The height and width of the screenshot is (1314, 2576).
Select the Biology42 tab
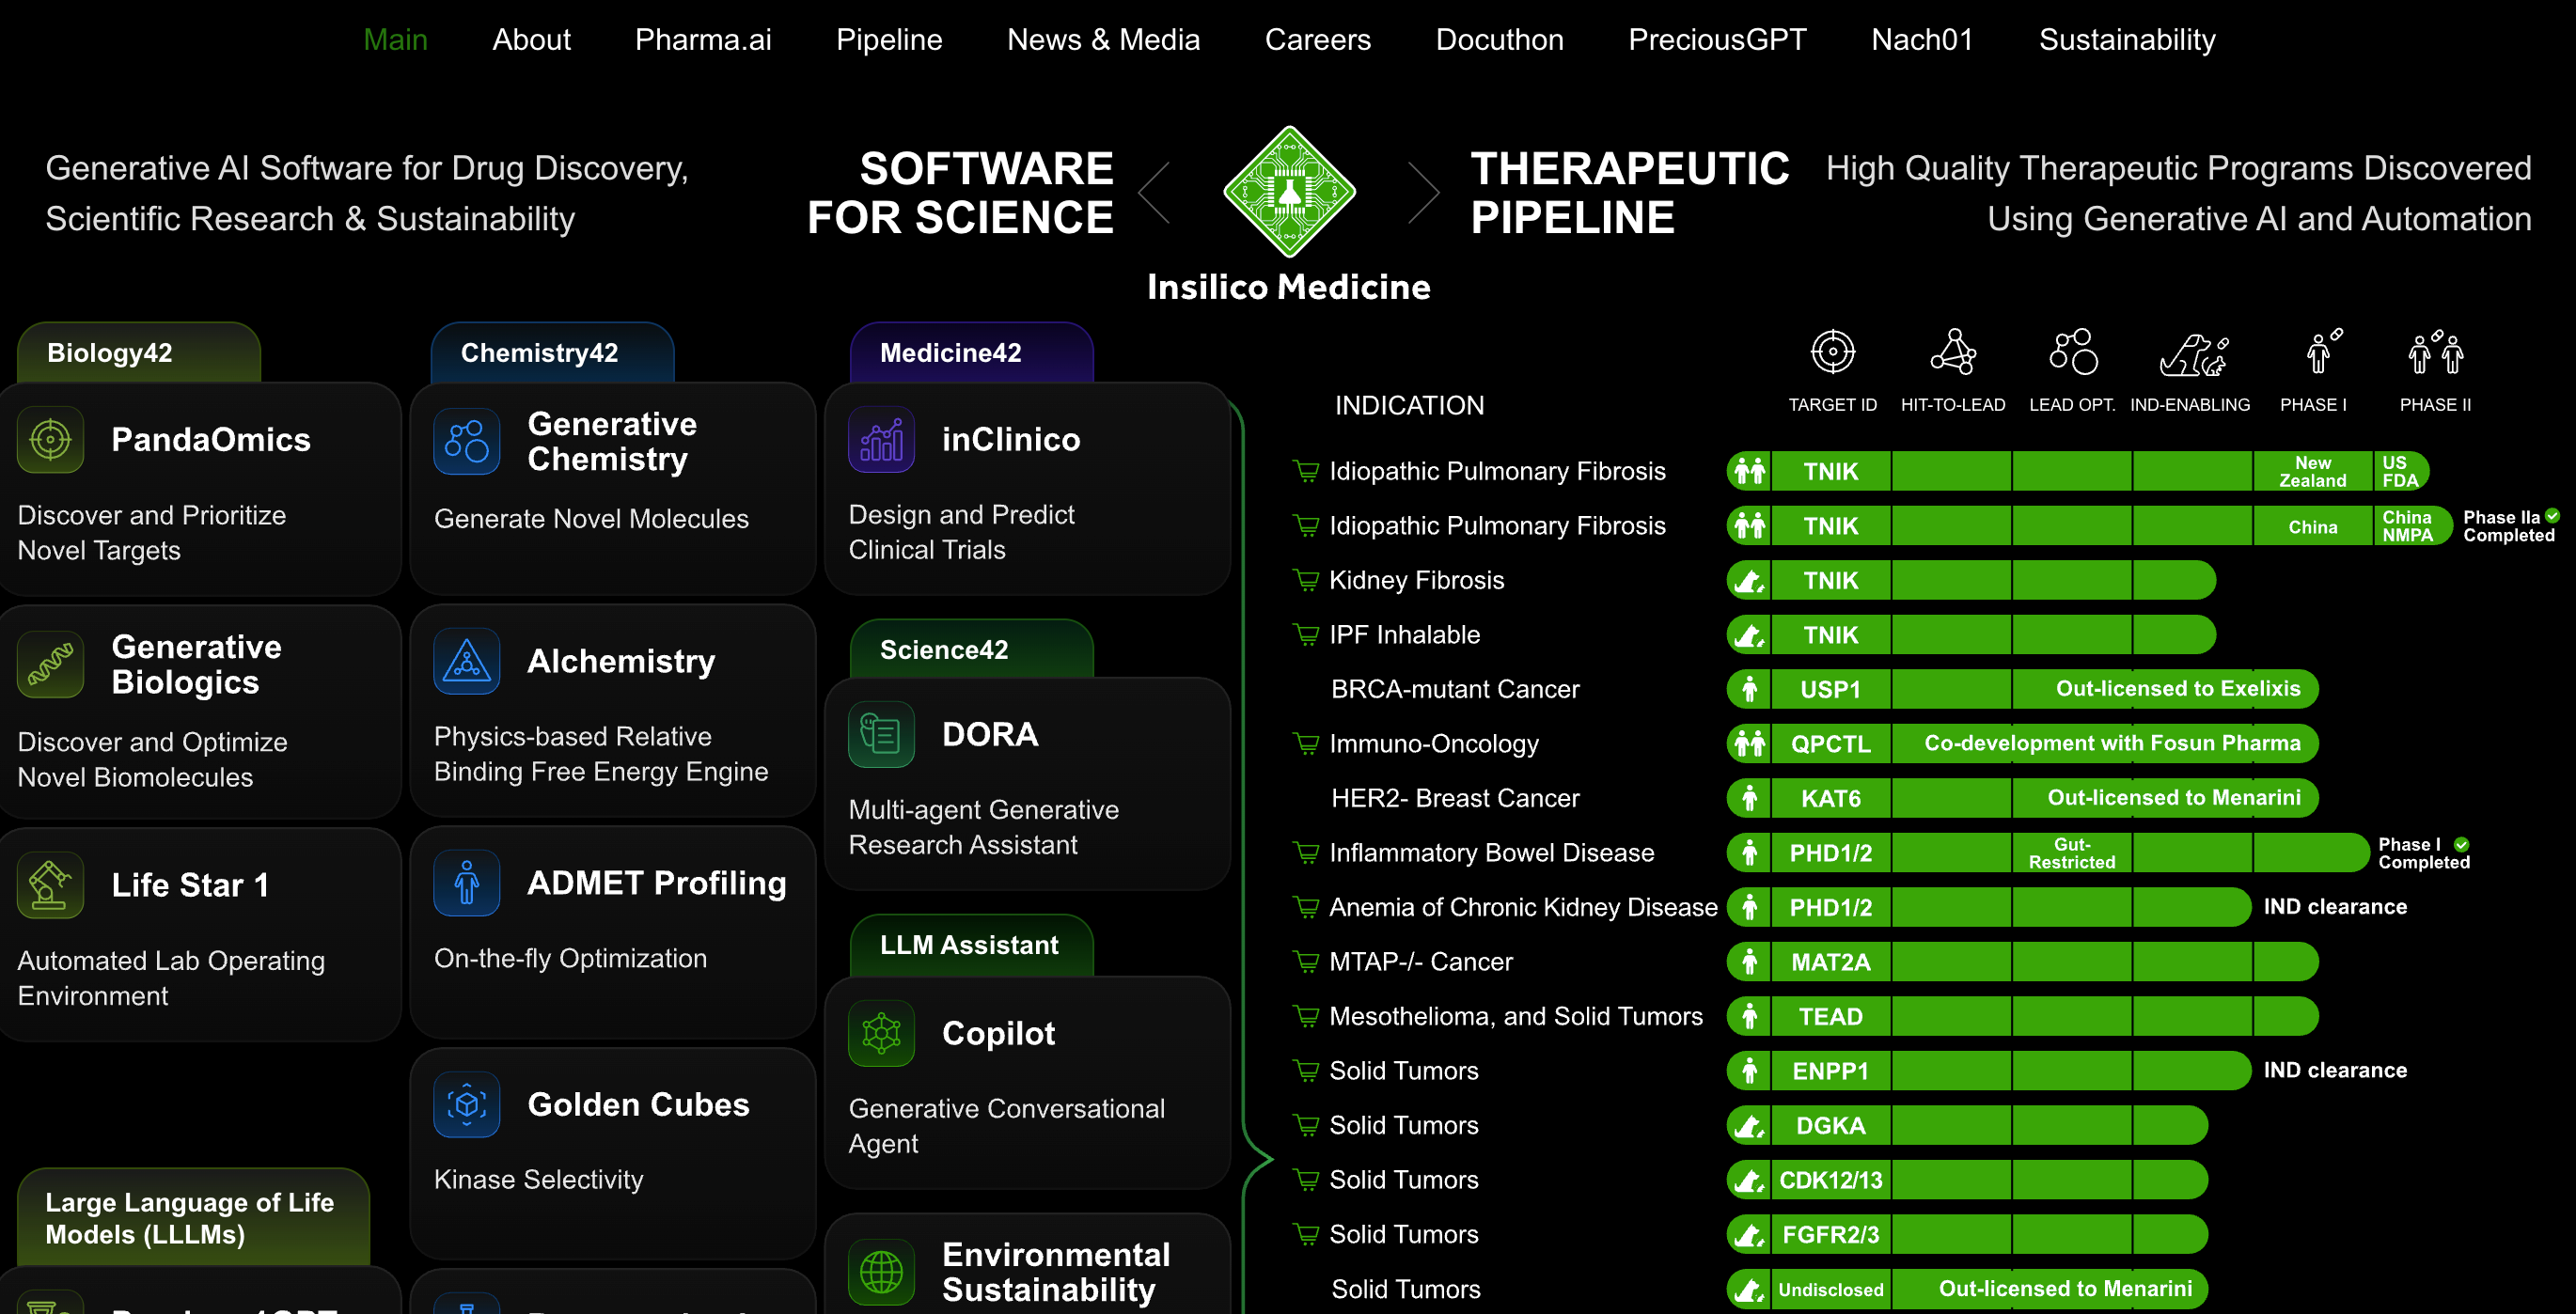139,352
